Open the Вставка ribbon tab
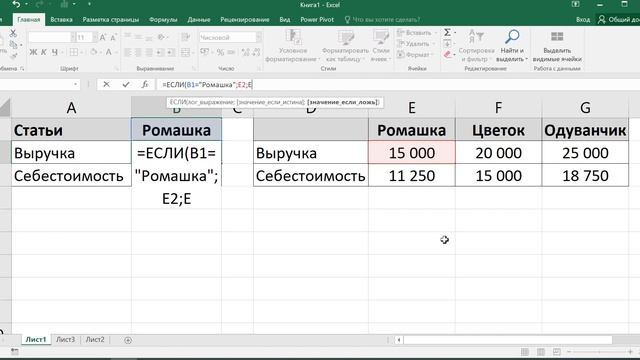640x360 pixels. (61, 20)
